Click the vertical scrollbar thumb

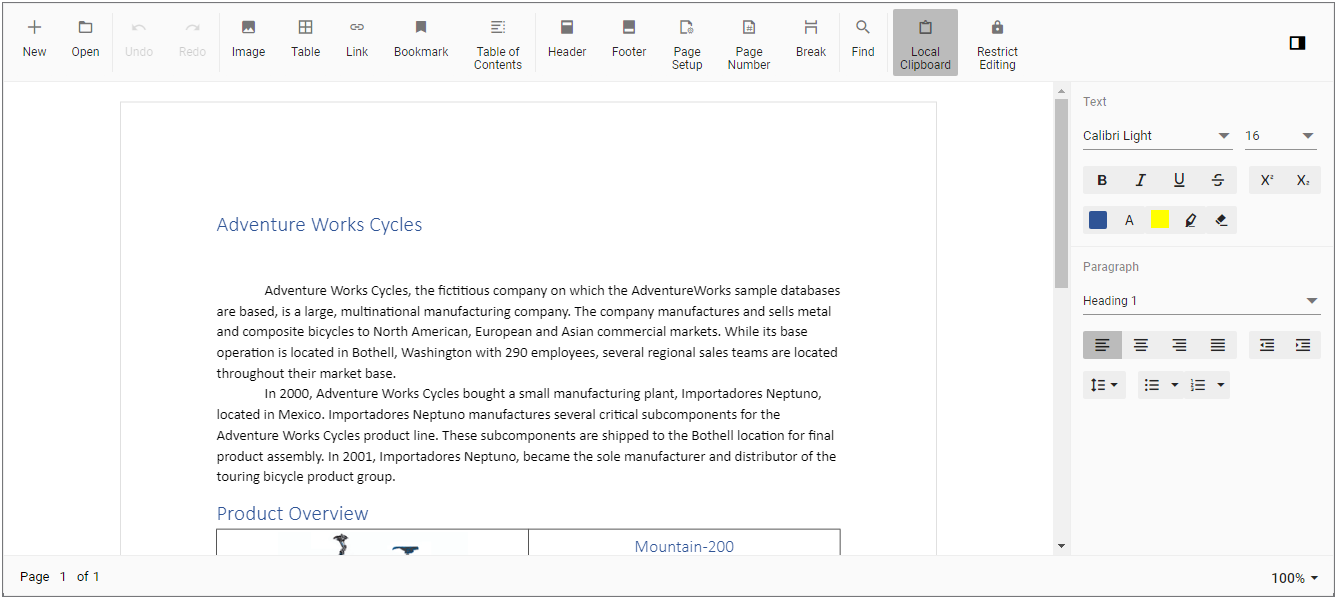click(1061, 194)
